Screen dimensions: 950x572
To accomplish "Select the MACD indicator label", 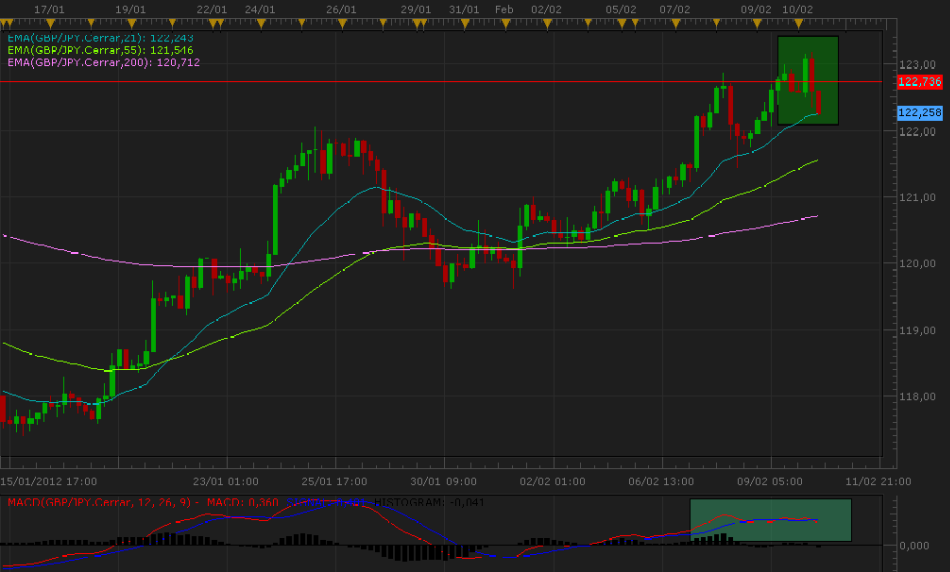I will 100,501.
